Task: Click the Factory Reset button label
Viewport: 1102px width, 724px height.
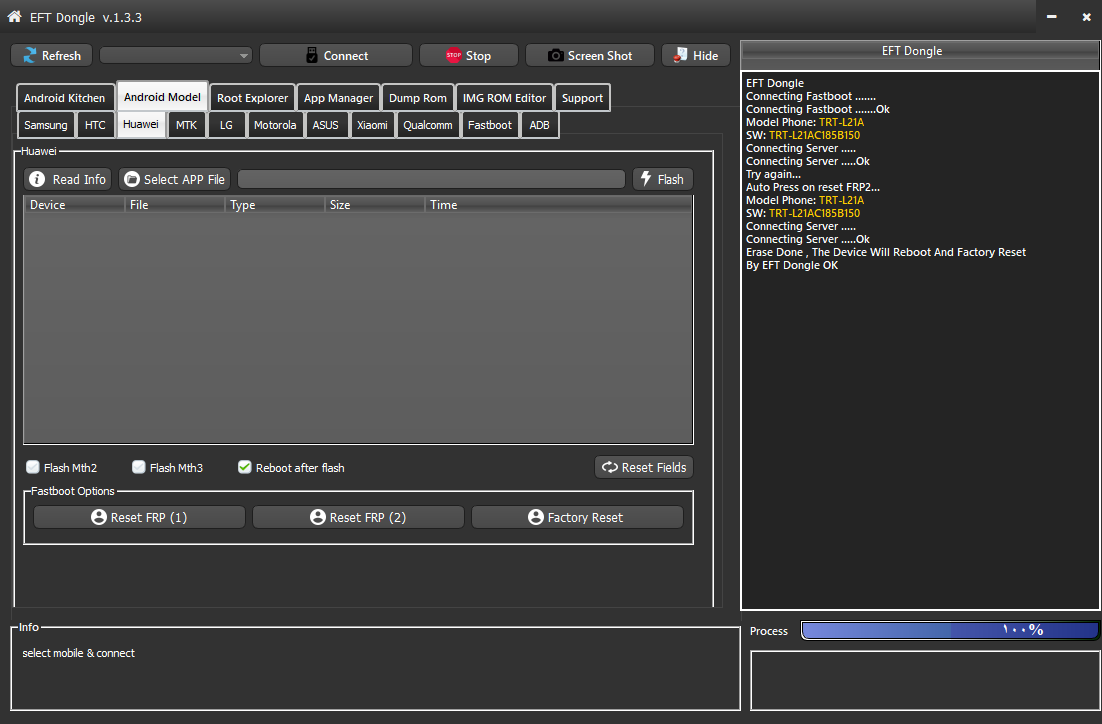Action: click(585, 517)
